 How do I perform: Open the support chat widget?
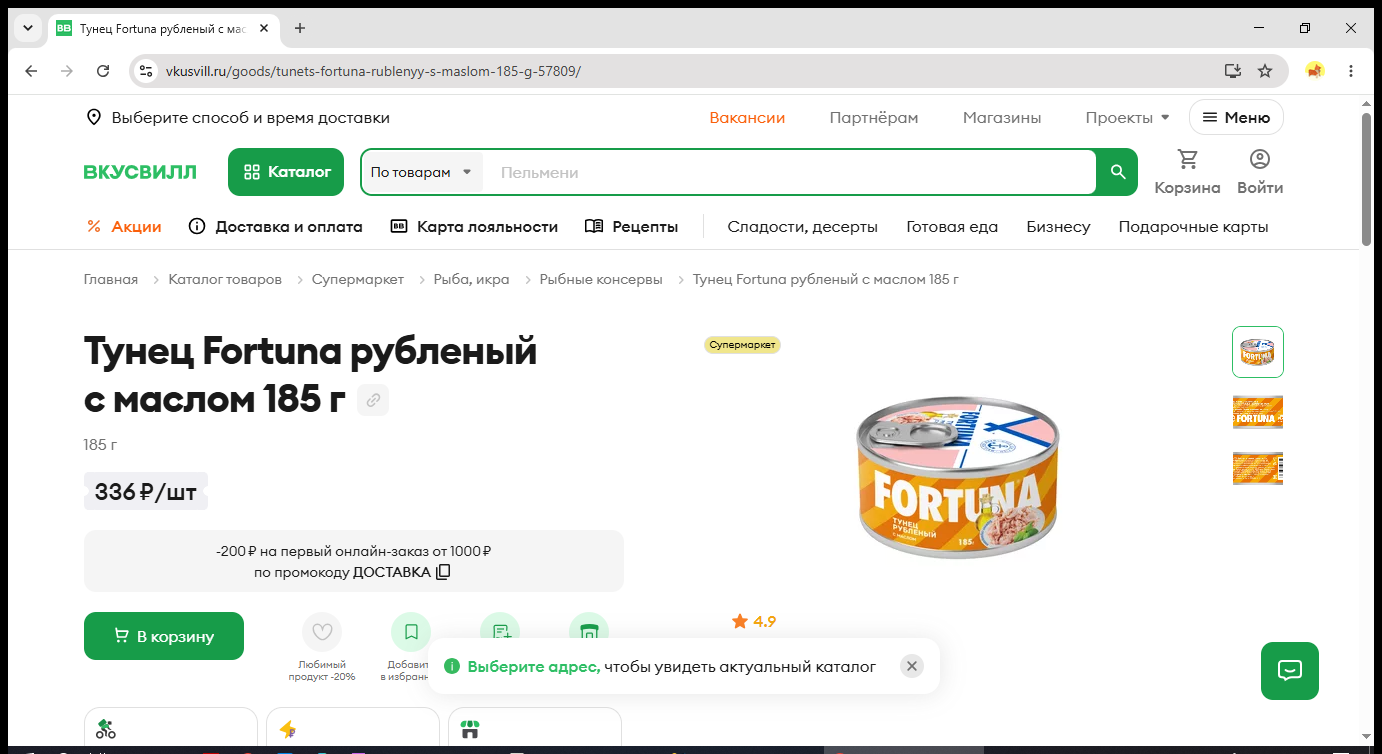coord(1290,671)
